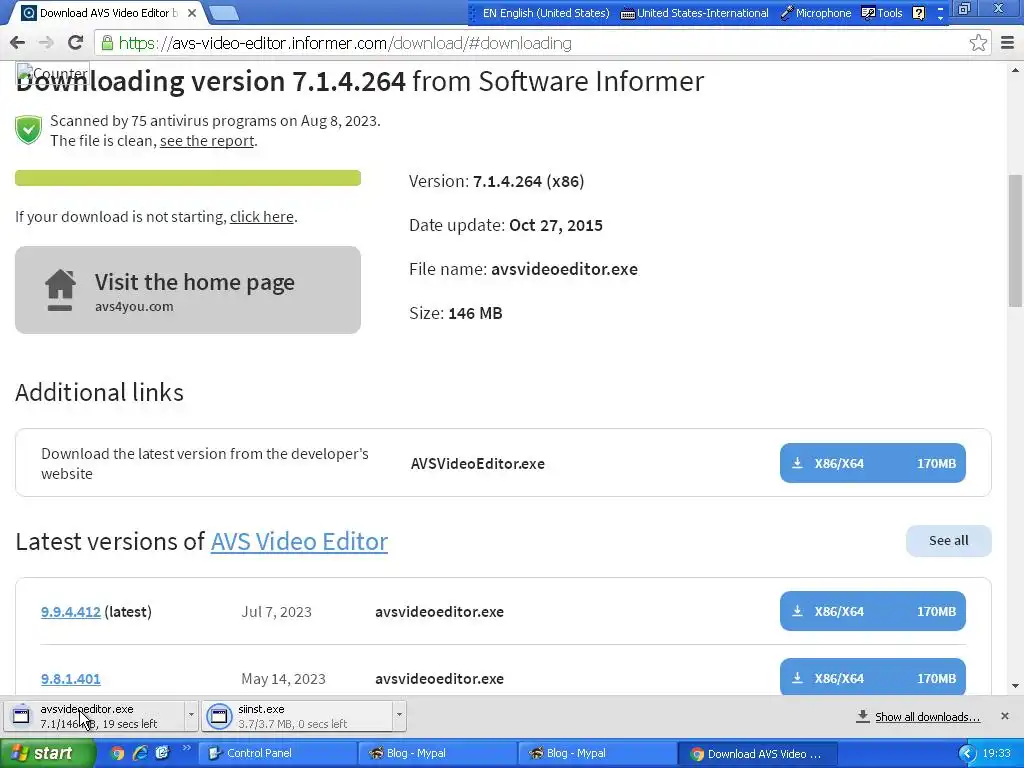Launch Chrome from quick launch
Viewport: 1024px width, 768px height.
coord(117,754)
